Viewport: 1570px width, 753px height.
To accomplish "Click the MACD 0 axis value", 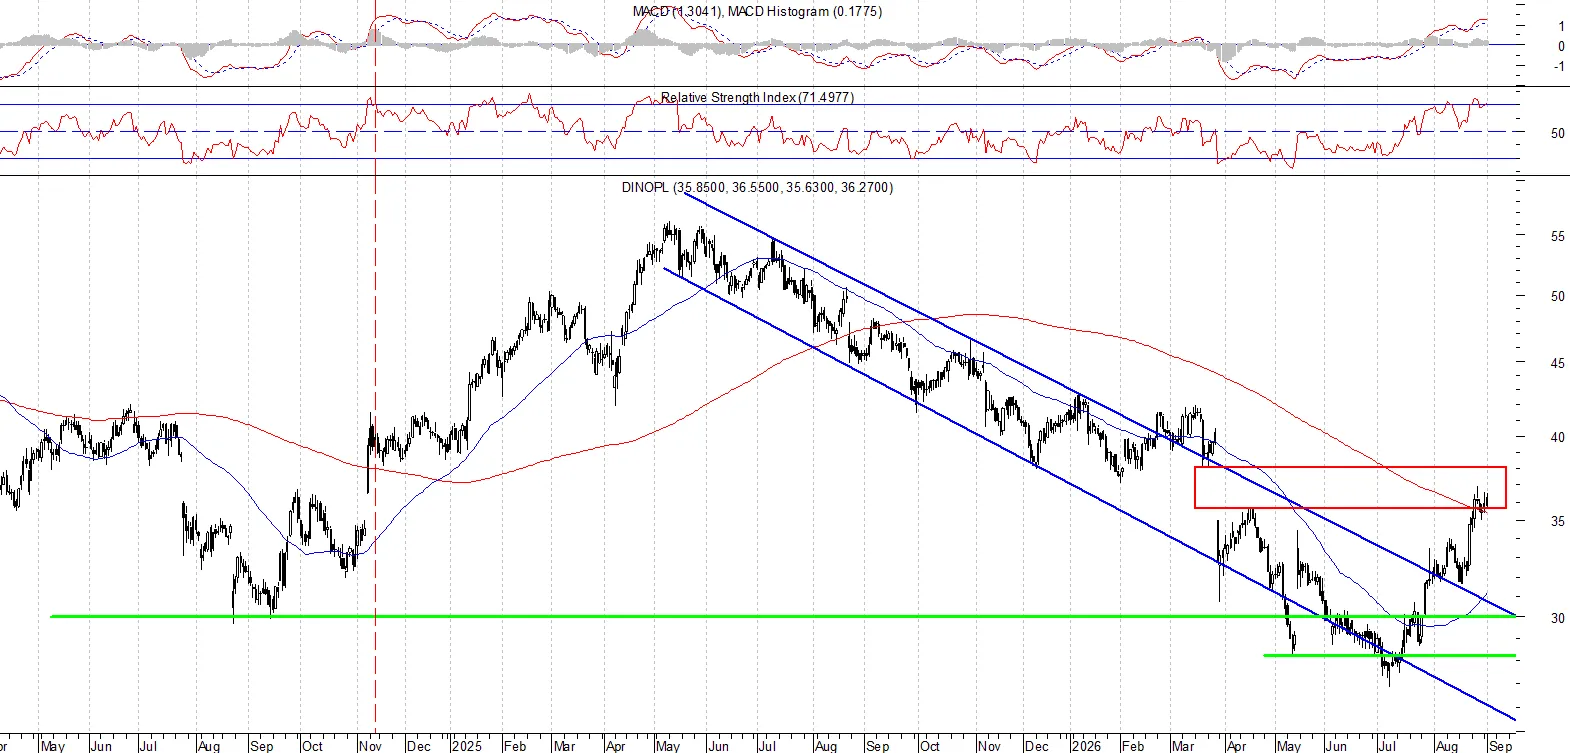I will (x=1561, y=46).
